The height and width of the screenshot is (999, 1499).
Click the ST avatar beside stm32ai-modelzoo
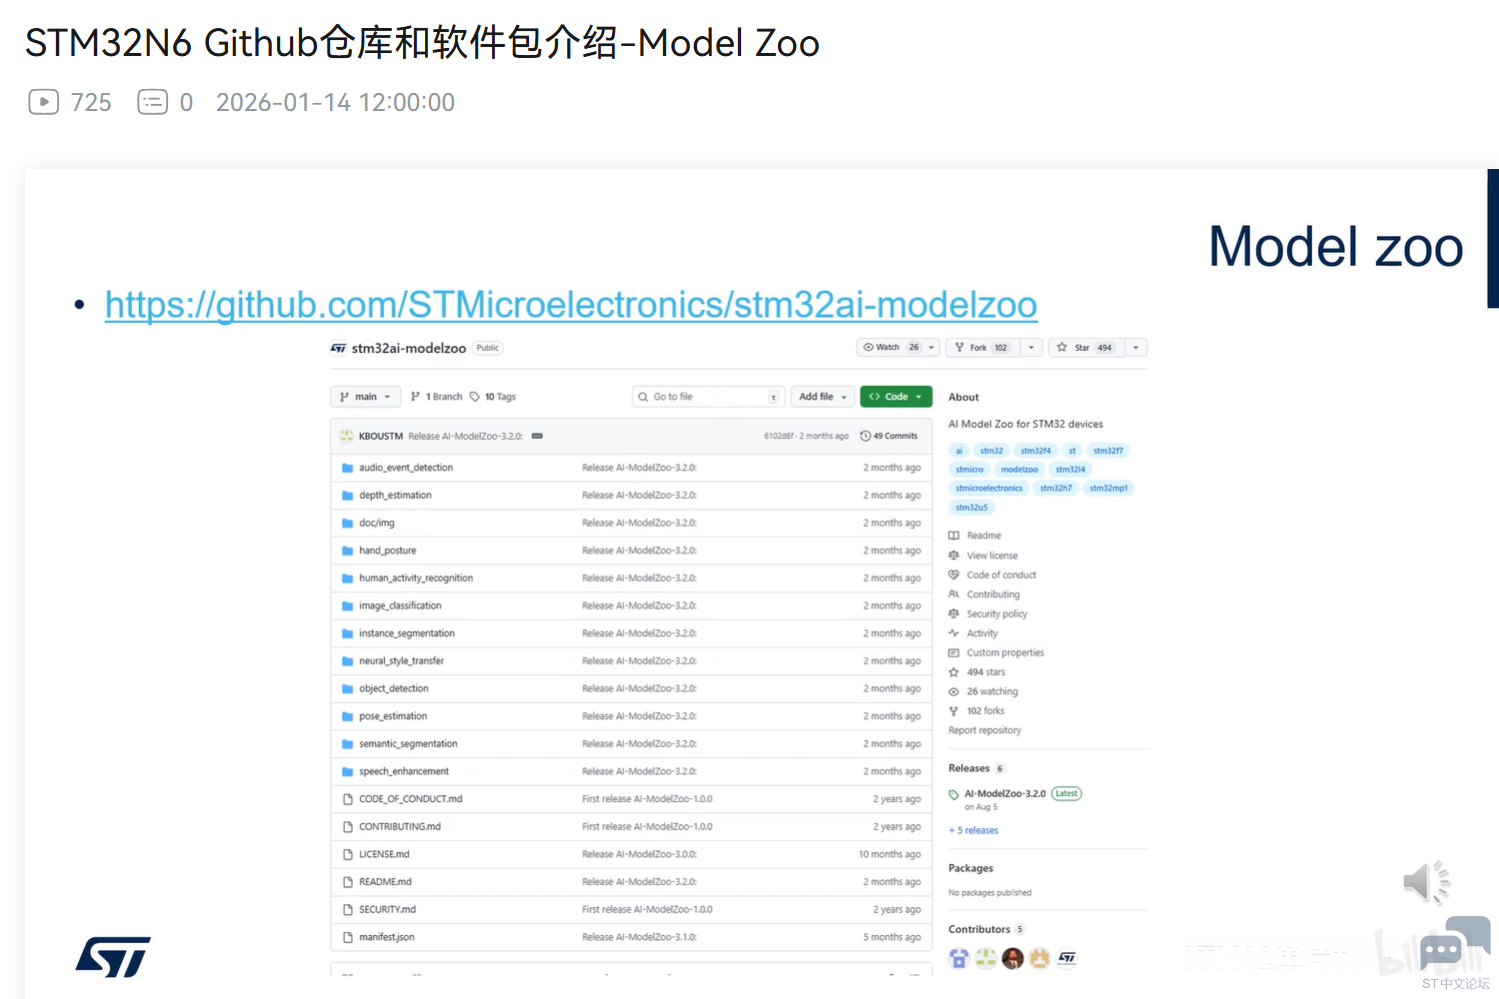tap(338, 348)
